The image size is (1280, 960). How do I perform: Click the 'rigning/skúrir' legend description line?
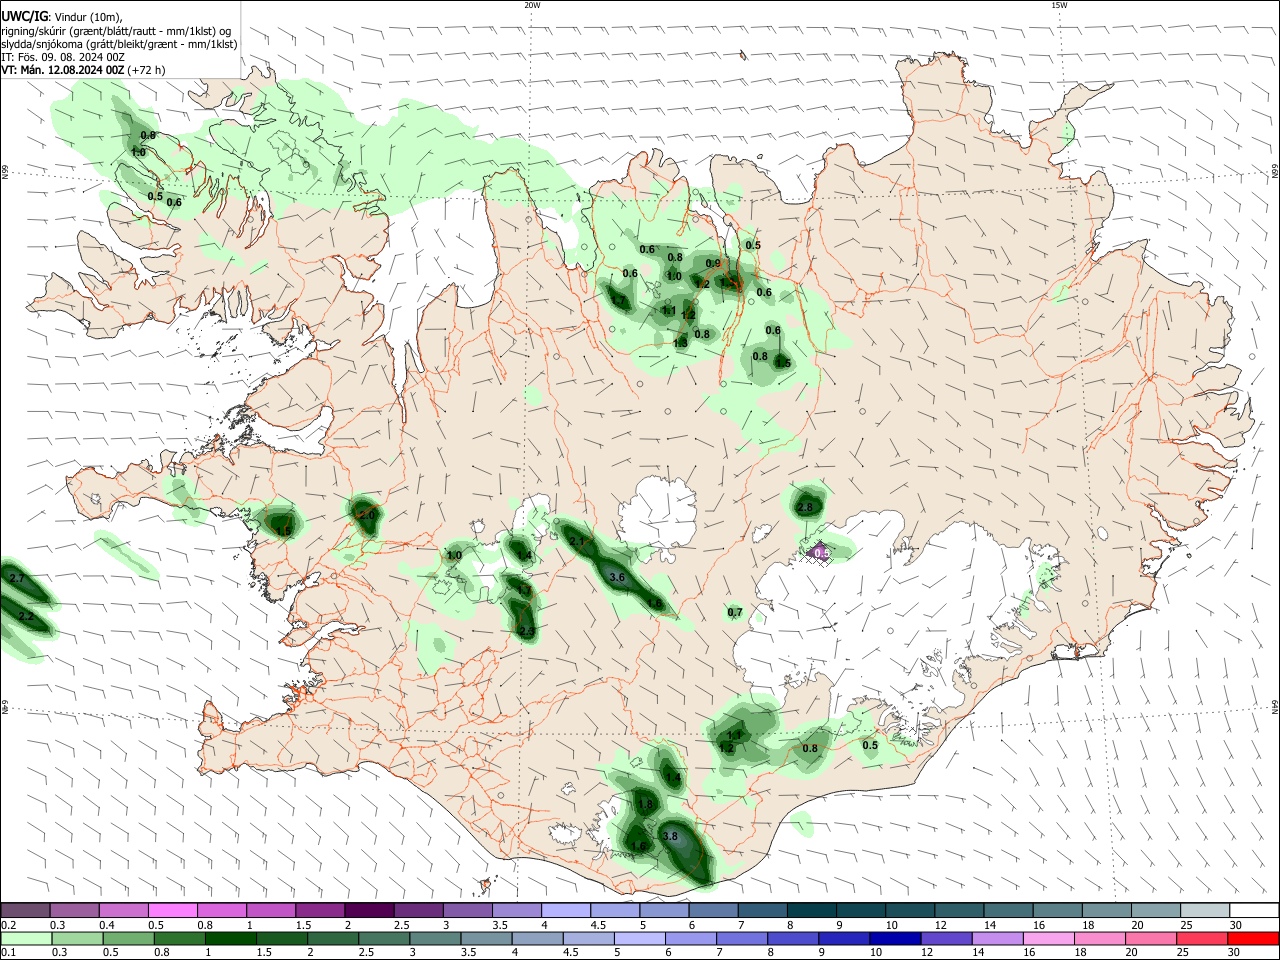coord(116,31)
